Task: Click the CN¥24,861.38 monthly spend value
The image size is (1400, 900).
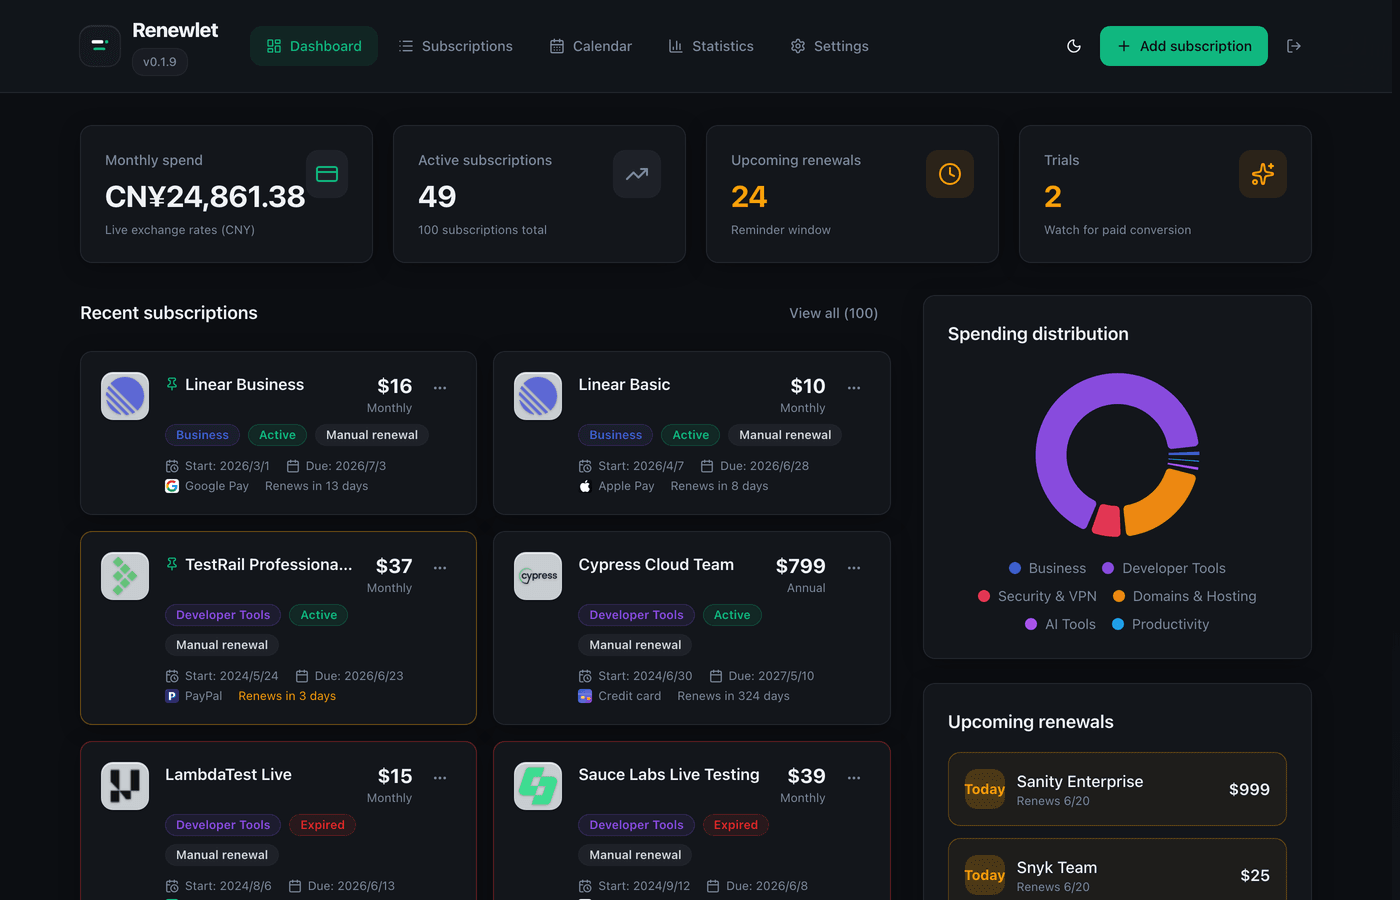Action: (x=205, y=197)
